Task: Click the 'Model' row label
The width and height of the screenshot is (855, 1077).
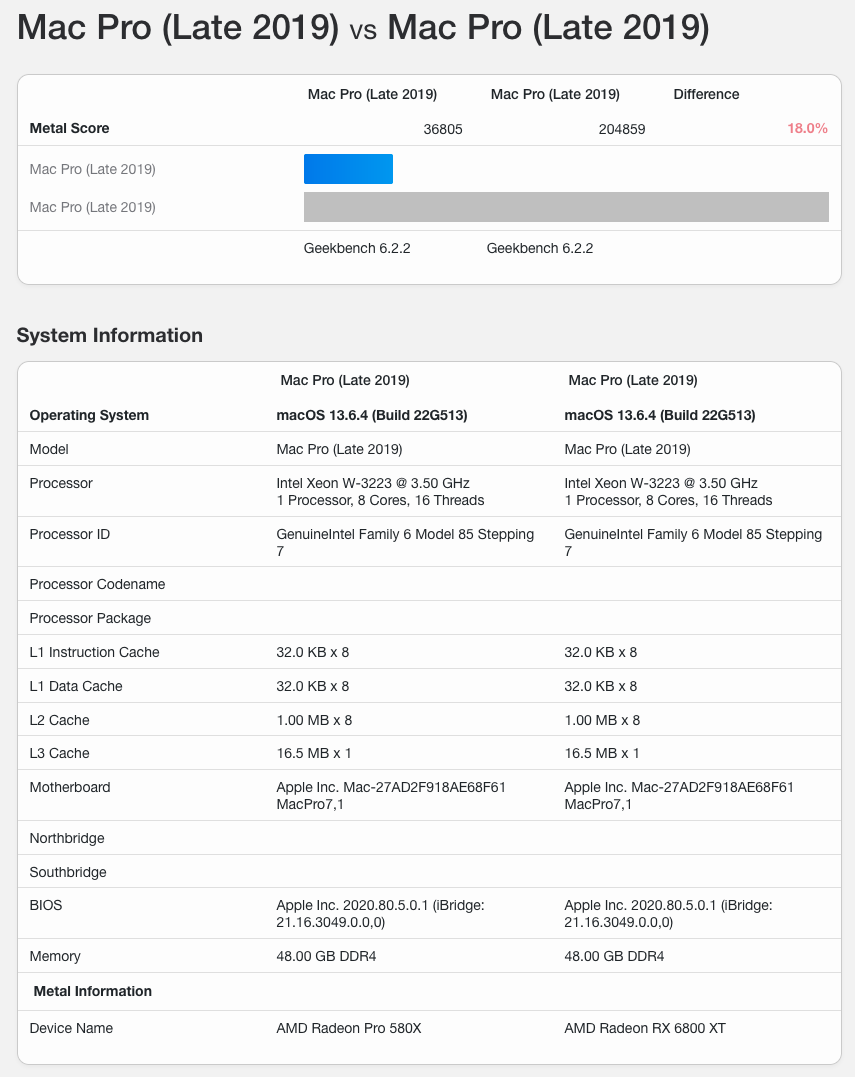Action: 49,449
